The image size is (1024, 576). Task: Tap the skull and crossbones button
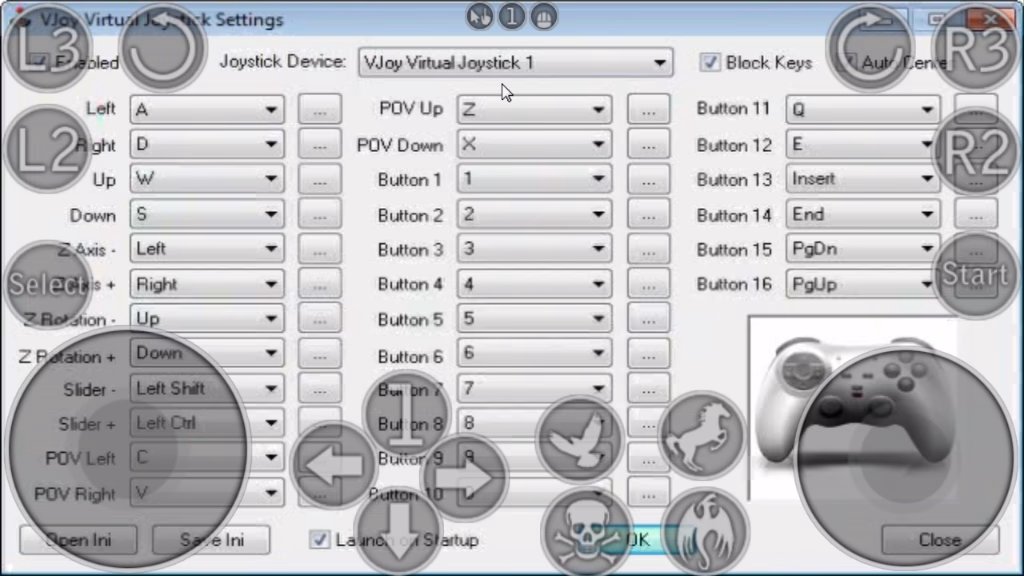[x=586, y=531]
